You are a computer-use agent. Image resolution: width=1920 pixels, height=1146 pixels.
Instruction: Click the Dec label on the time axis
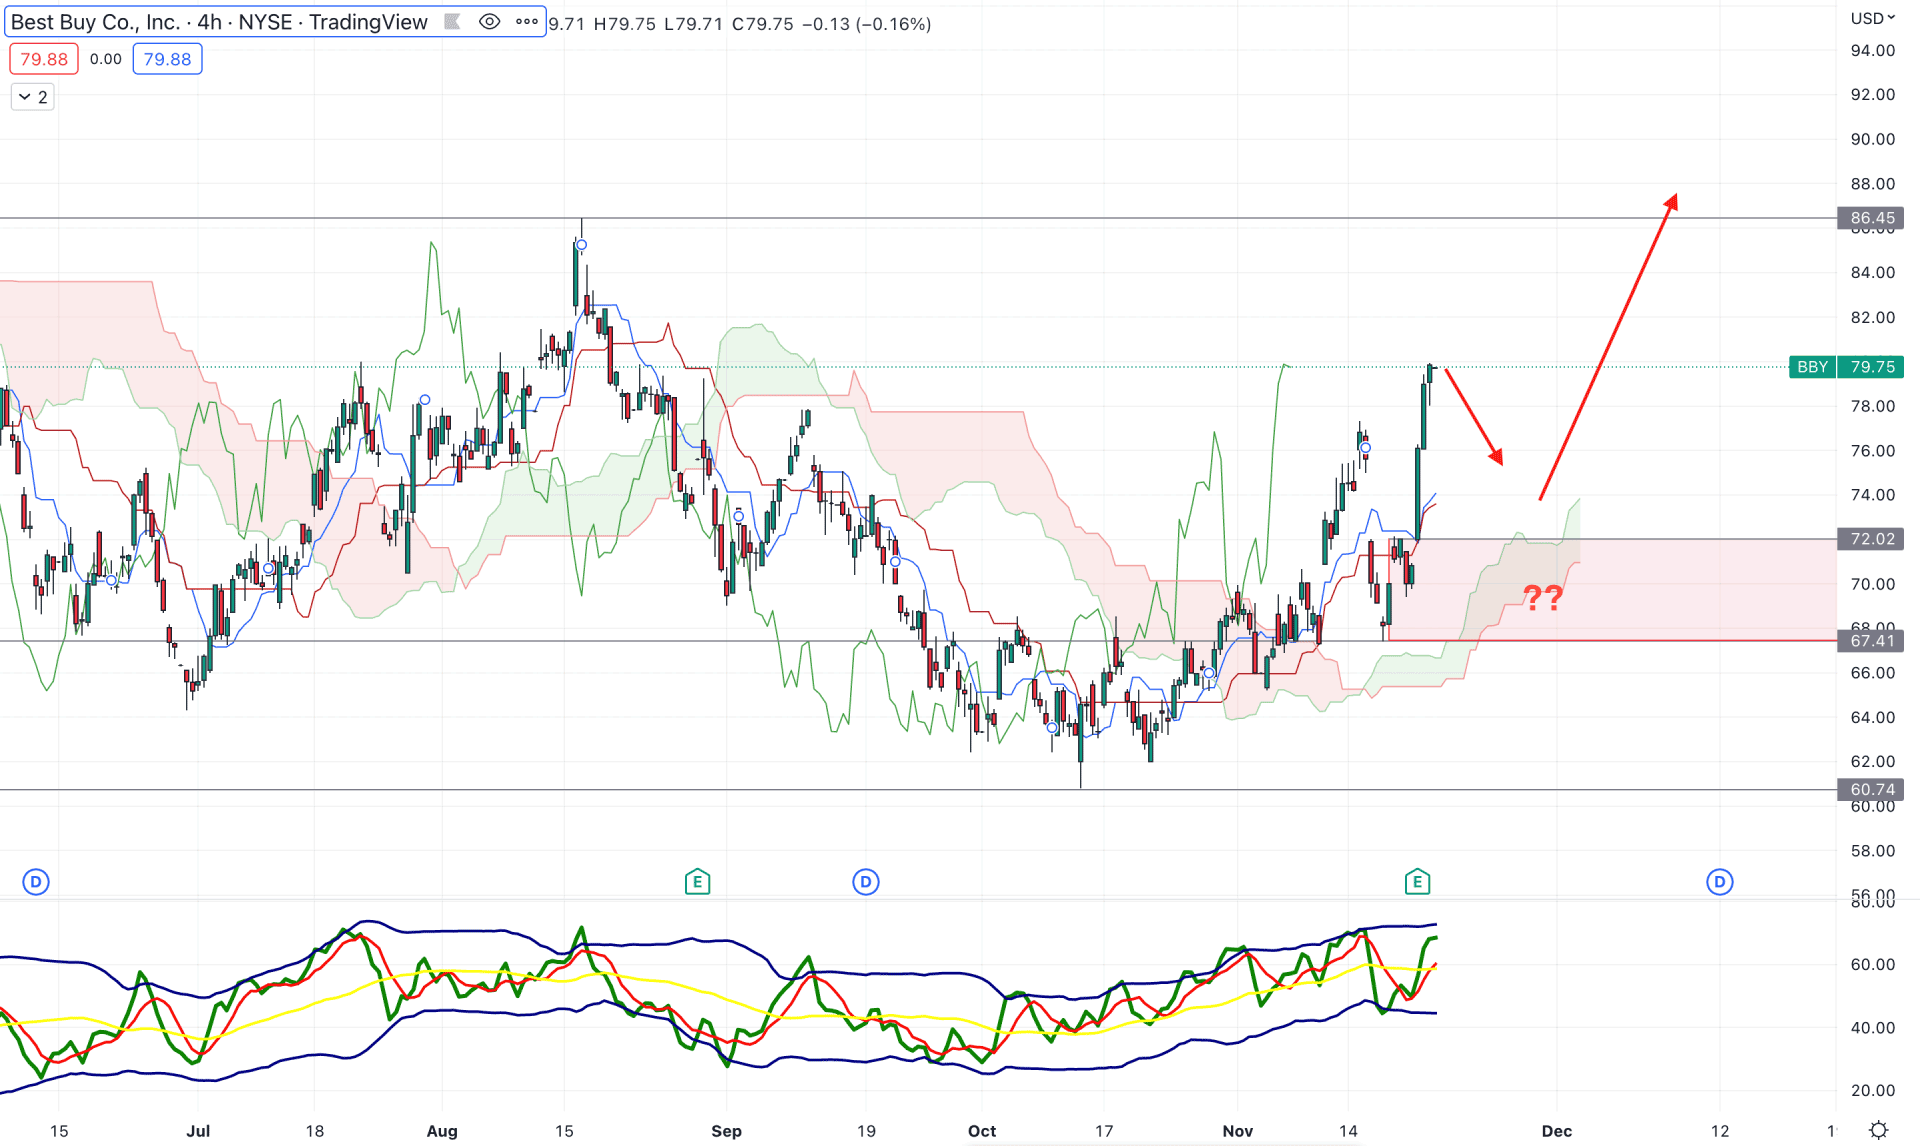tap(1557, 1131)
